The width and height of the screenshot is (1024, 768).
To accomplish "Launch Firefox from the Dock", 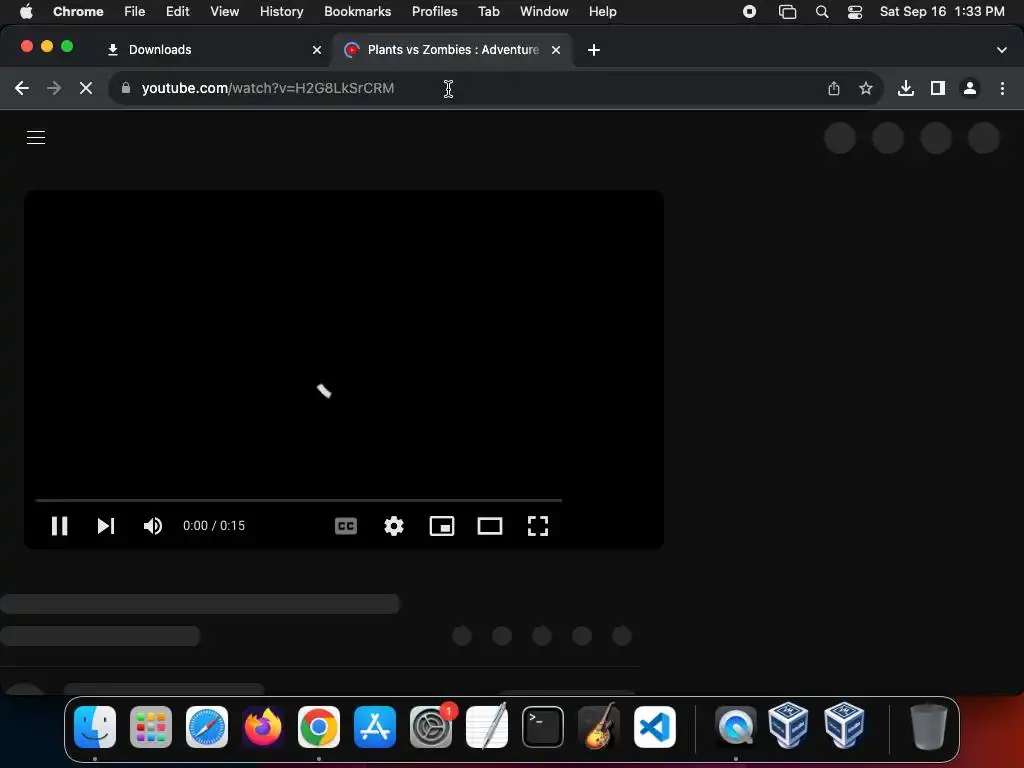I will (263, 727).
